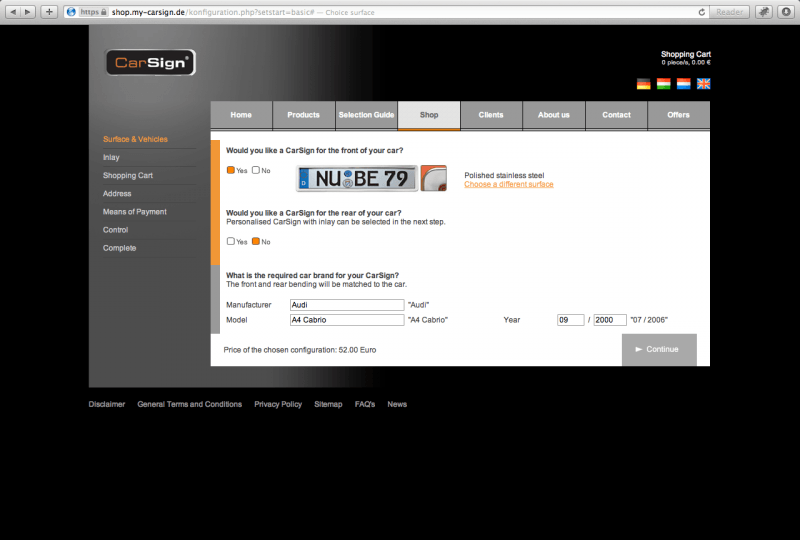Open the News footer link
This screenshot has width=800, height=540.
397,404
